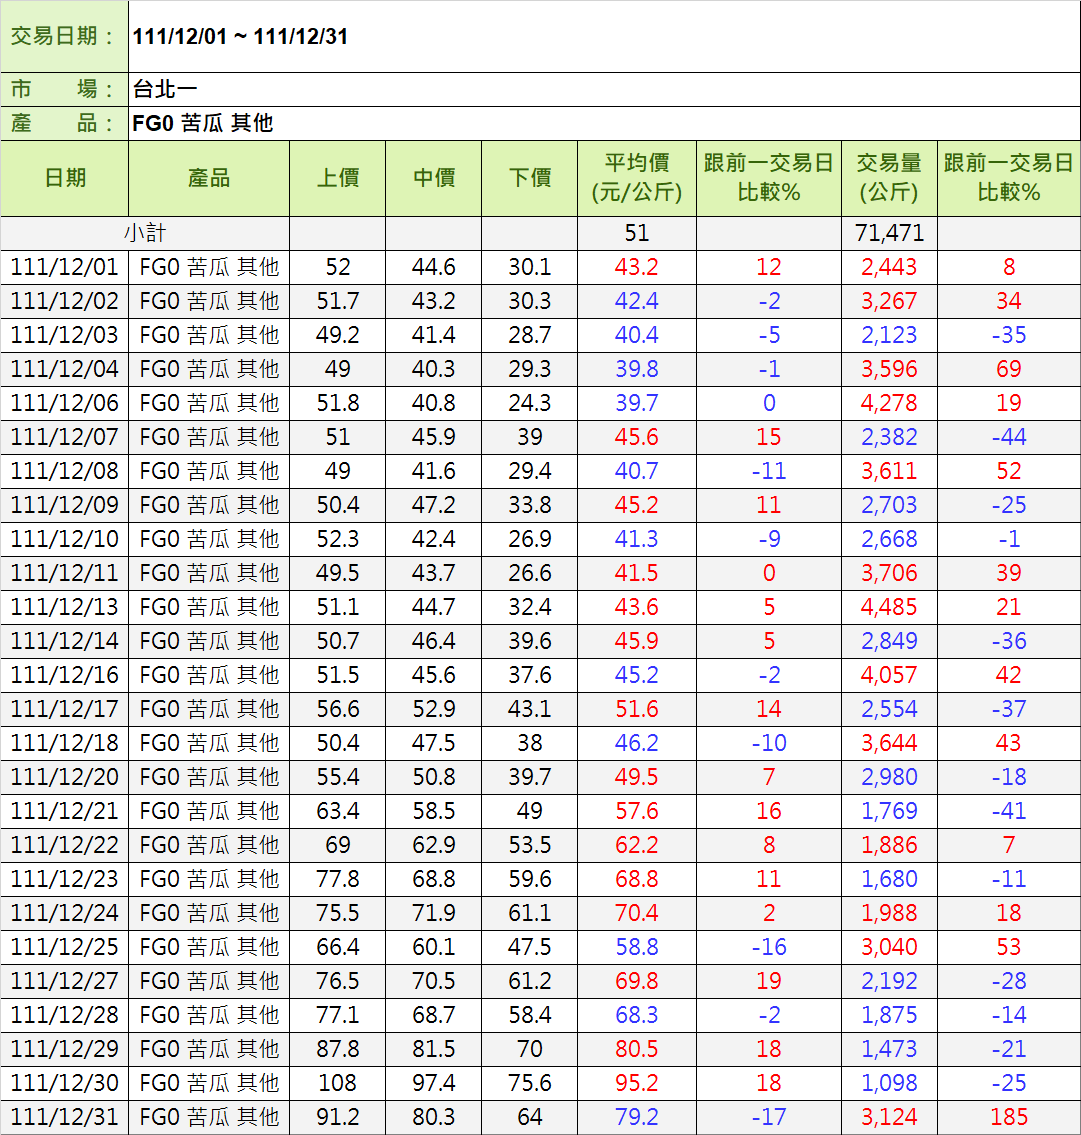
Task: Select trading volume 4,485 cell
Action: click(x=888, y=607)
